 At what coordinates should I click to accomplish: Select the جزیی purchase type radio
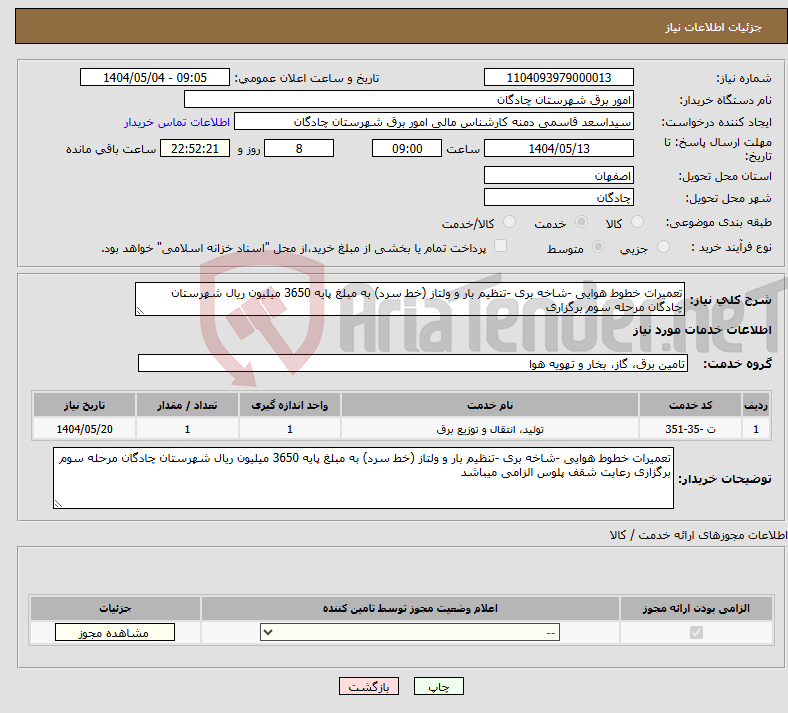(663, 247)
